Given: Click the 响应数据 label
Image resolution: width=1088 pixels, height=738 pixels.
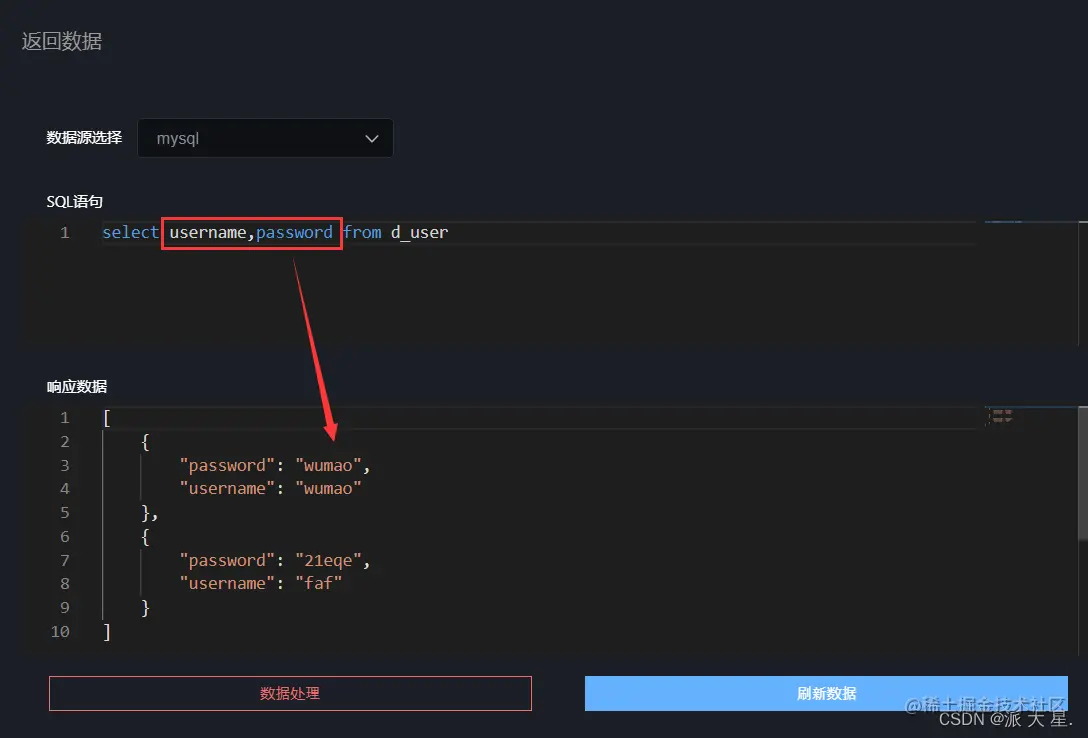Looking at the screenshot, I should [76, 387].
